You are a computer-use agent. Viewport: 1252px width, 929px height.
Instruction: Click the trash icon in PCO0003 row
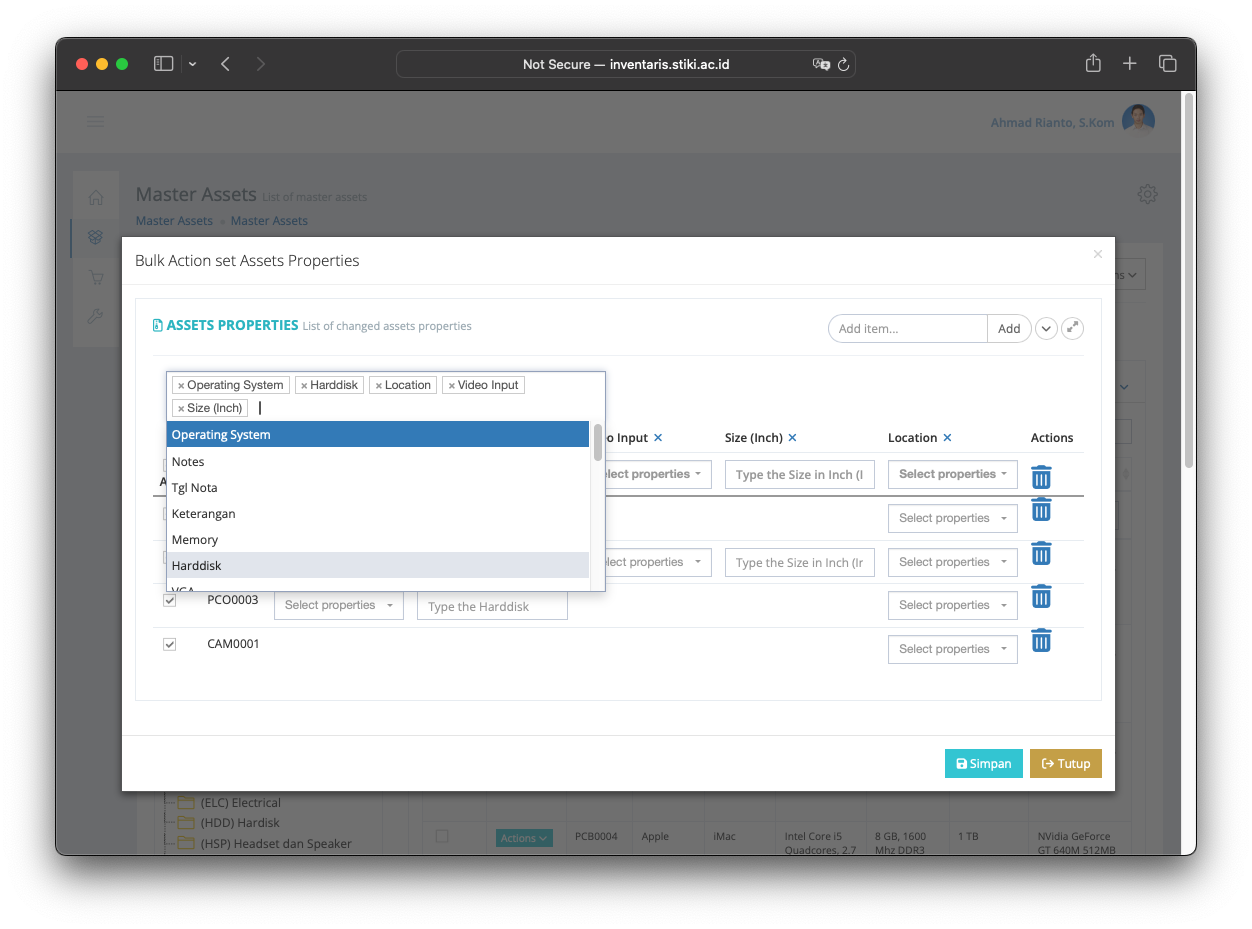tap(1041, 597)
